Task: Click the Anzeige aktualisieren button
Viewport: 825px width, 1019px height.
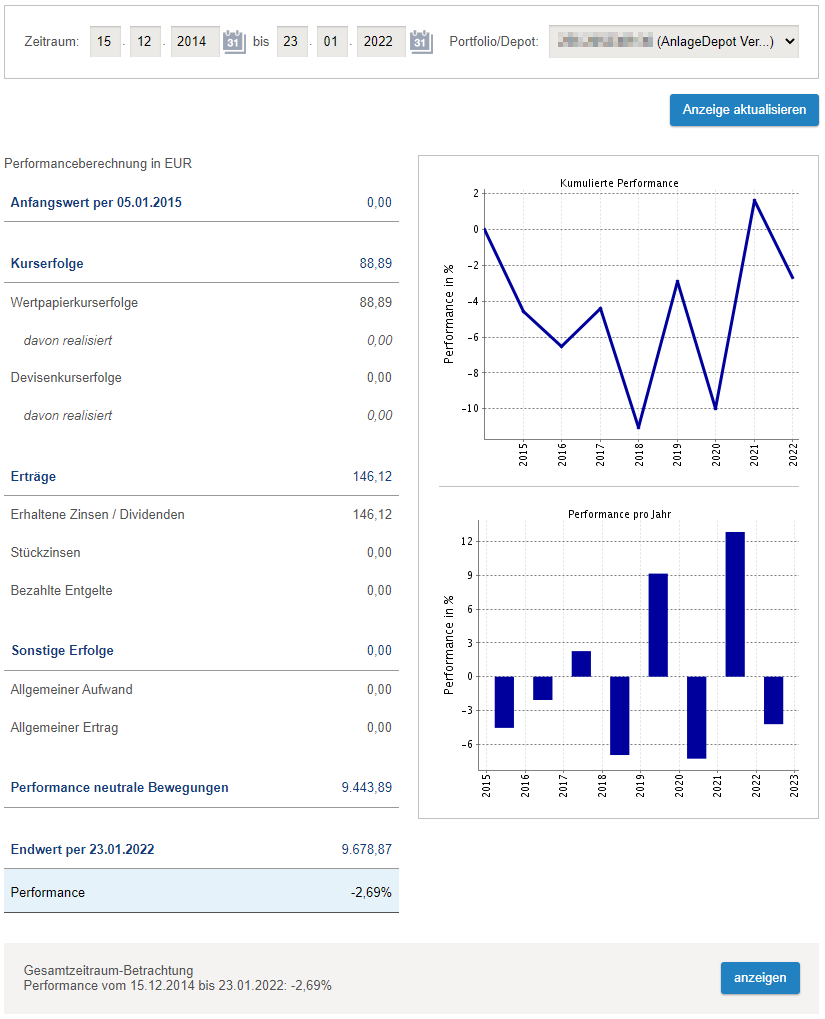Action: (744, 110)
